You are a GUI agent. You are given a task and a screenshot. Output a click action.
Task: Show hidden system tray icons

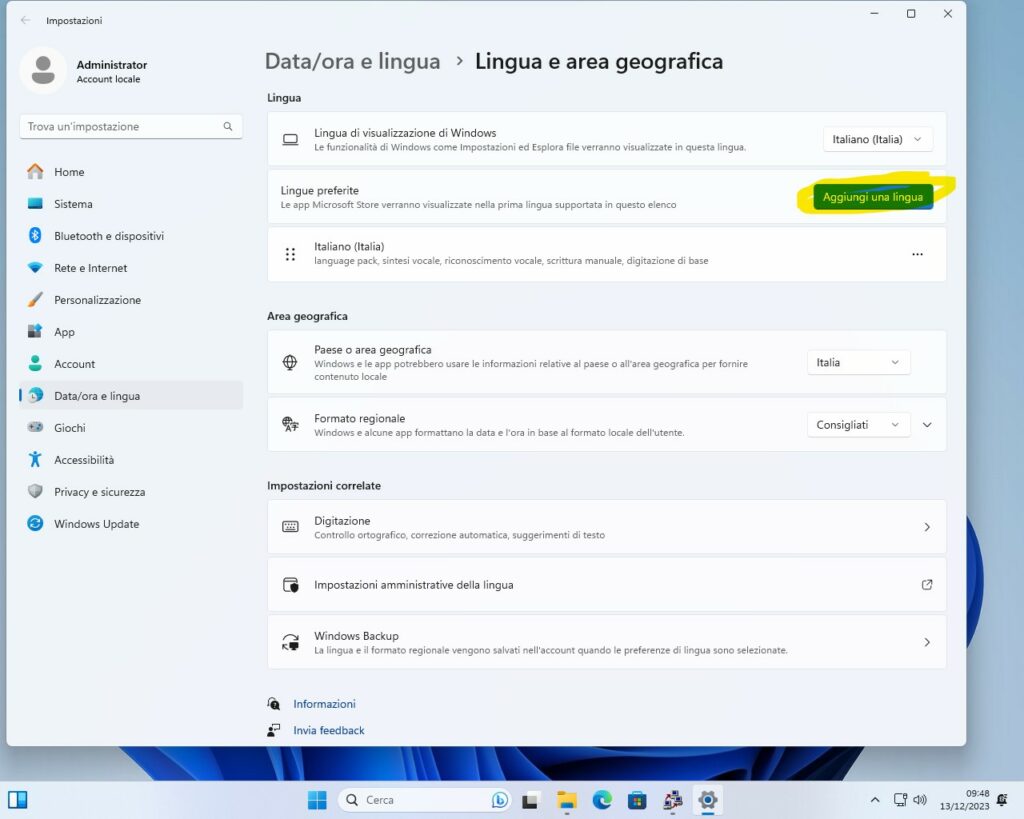tap(875, 800)
